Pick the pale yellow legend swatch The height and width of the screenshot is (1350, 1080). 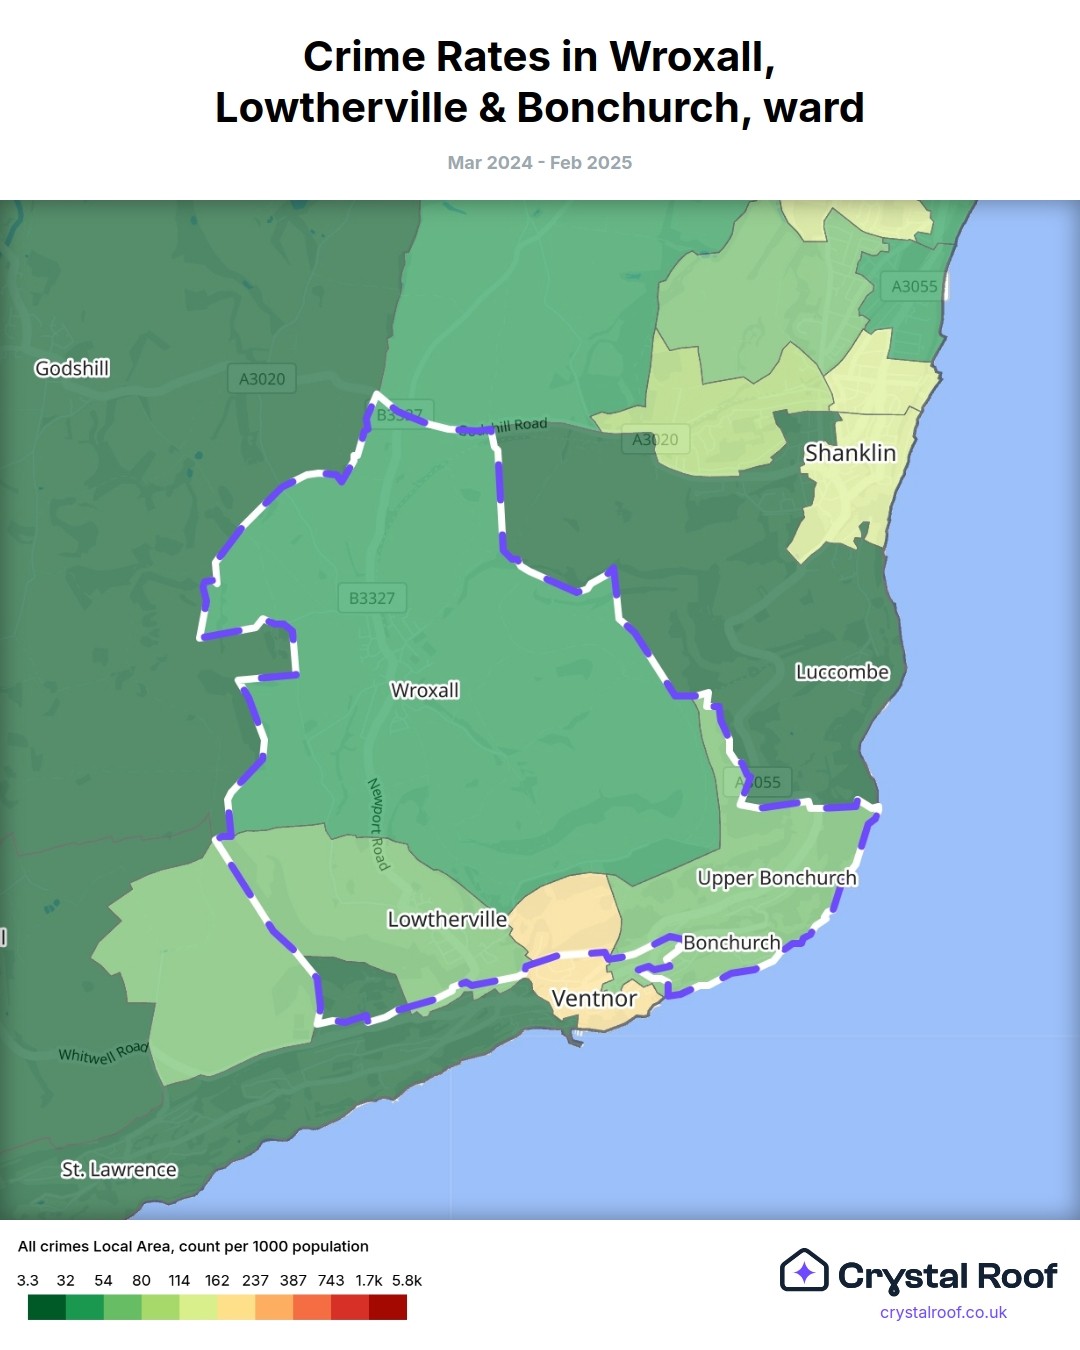tap(198, 1307)
